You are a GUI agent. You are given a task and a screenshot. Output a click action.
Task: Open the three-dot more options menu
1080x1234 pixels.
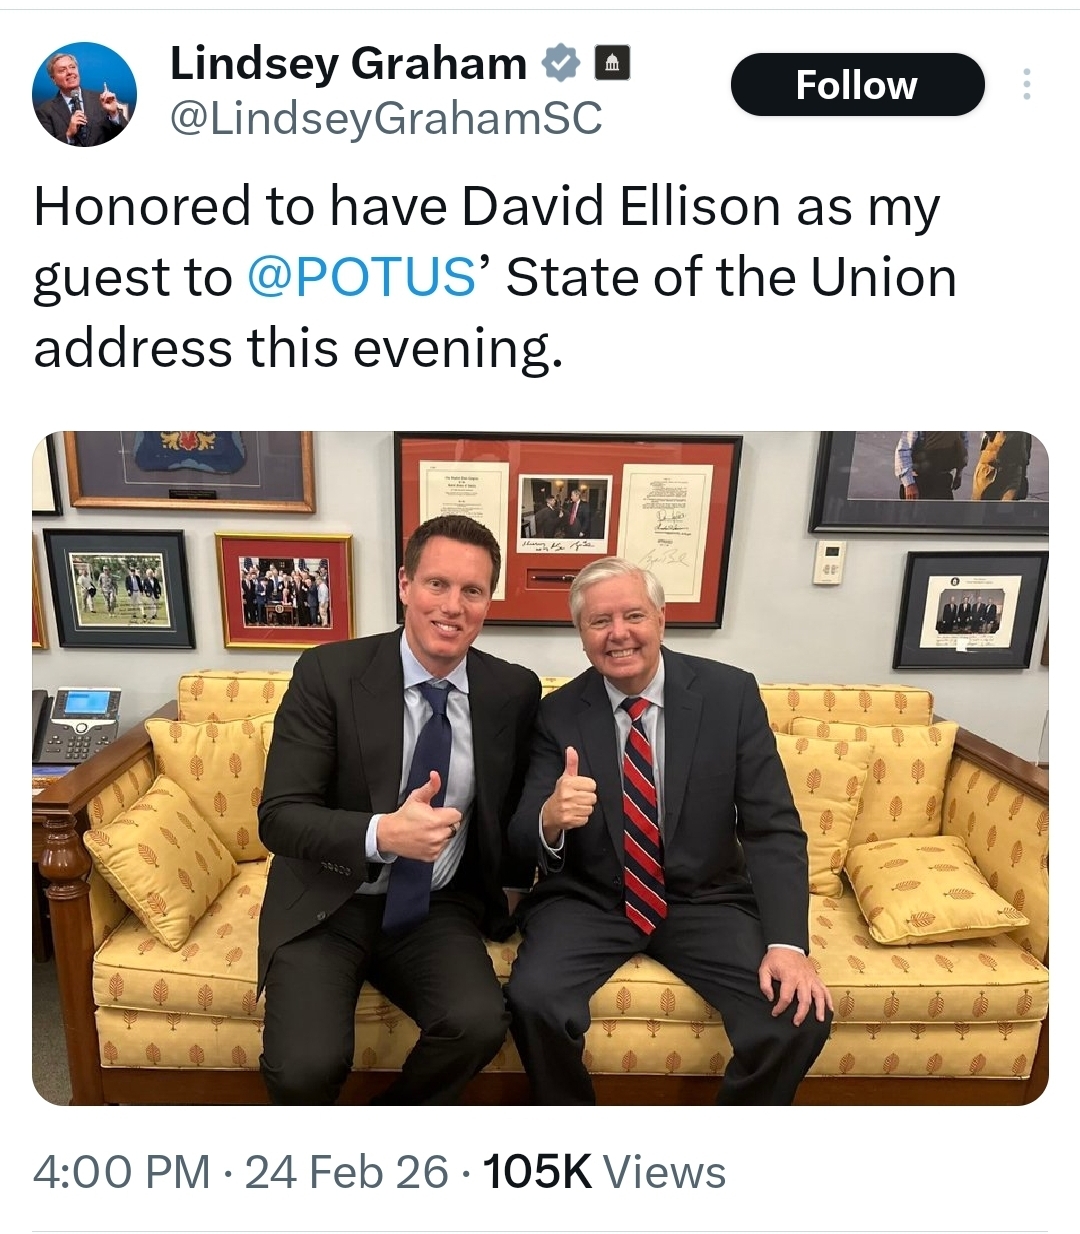(1025, 85)
